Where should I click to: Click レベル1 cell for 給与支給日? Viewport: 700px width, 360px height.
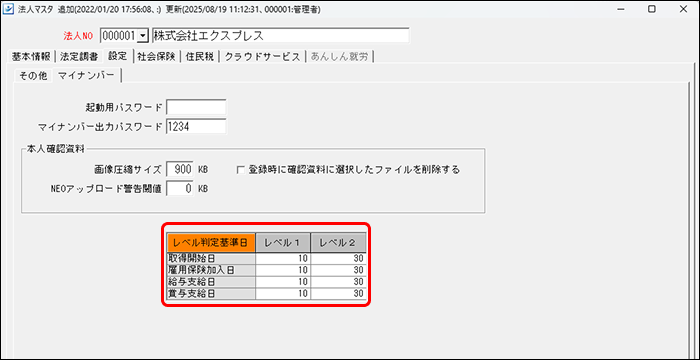283,282
